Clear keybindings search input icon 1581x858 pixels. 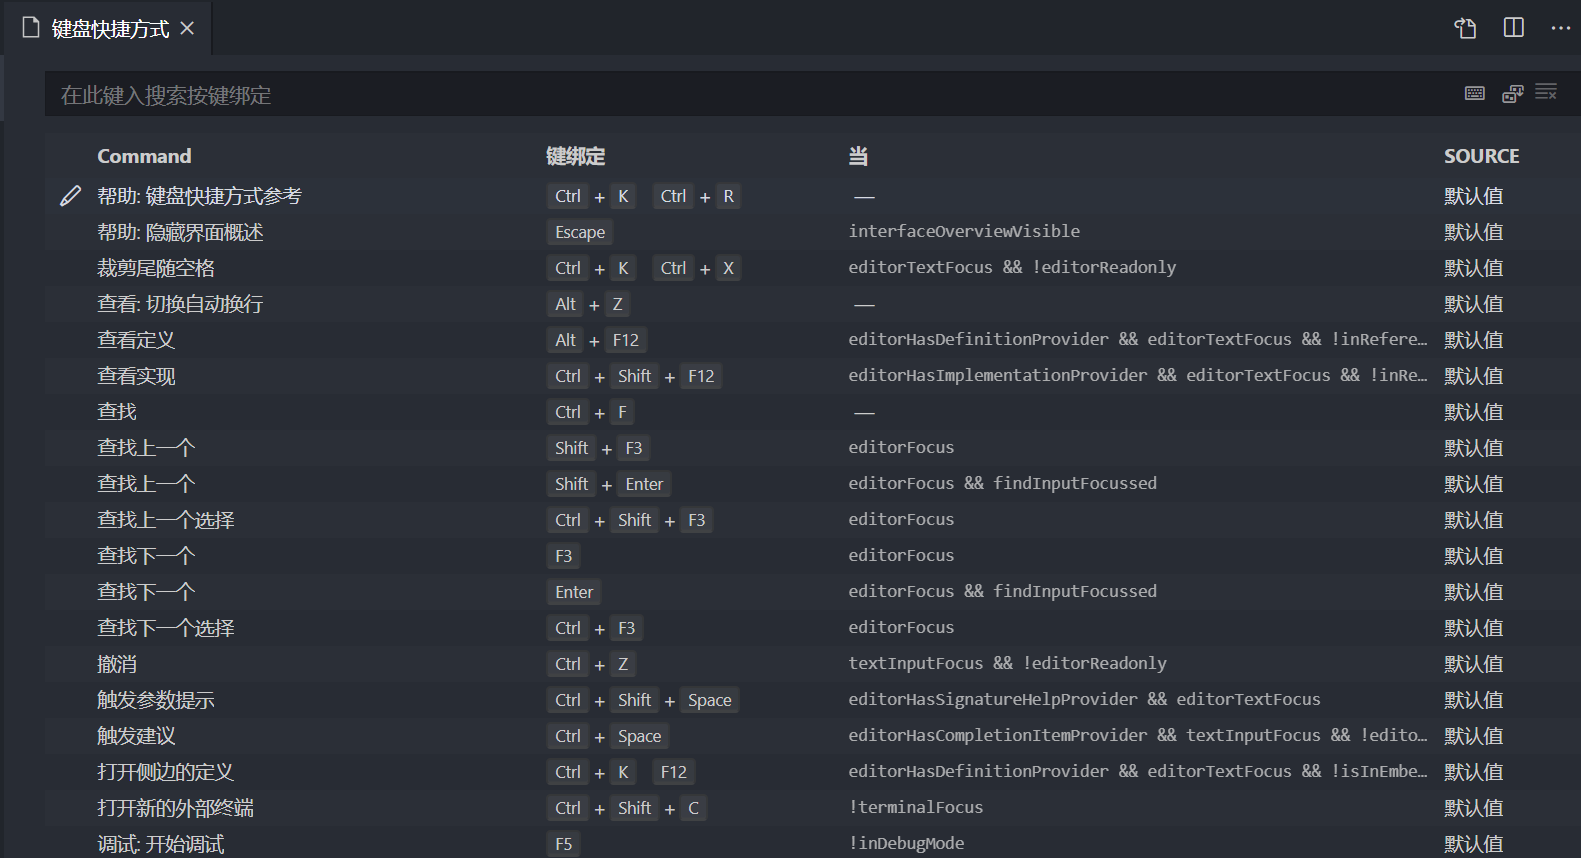(1546, 92)
